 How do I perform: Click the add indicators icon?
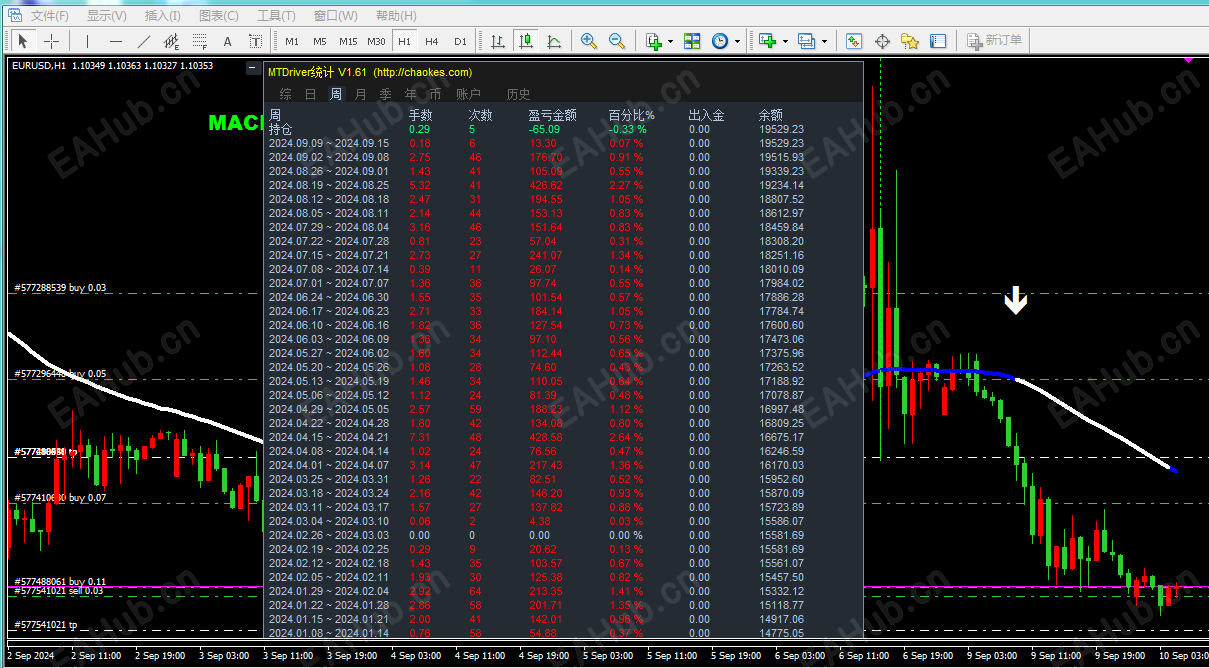(x=768, y=41)
